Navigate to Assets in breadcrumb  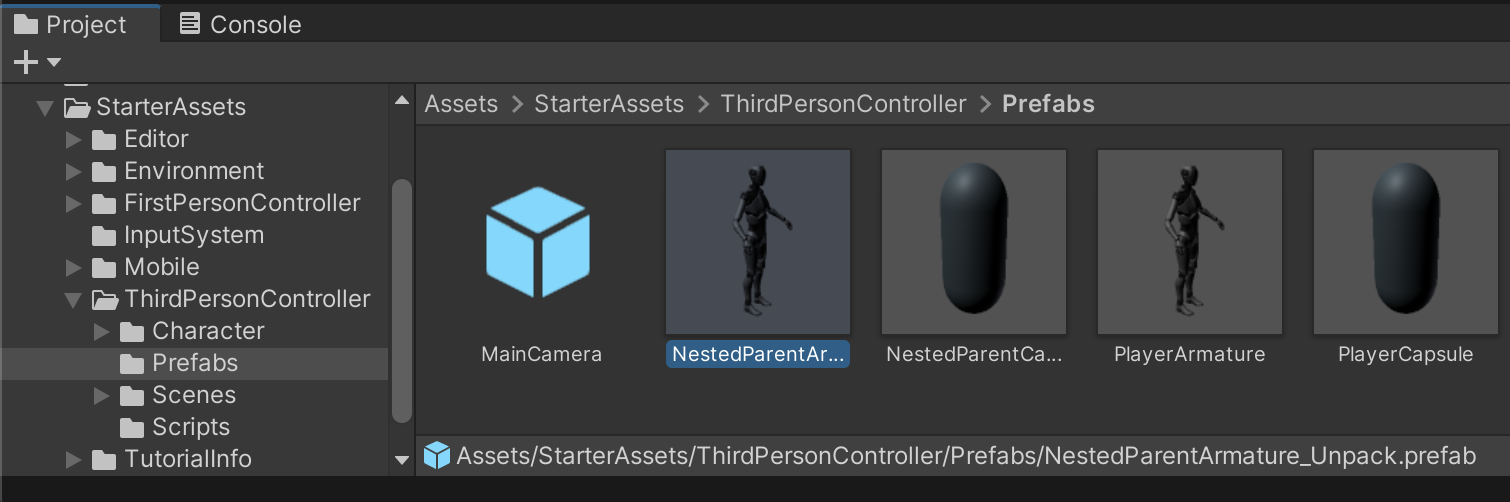(x=461, y=104)
